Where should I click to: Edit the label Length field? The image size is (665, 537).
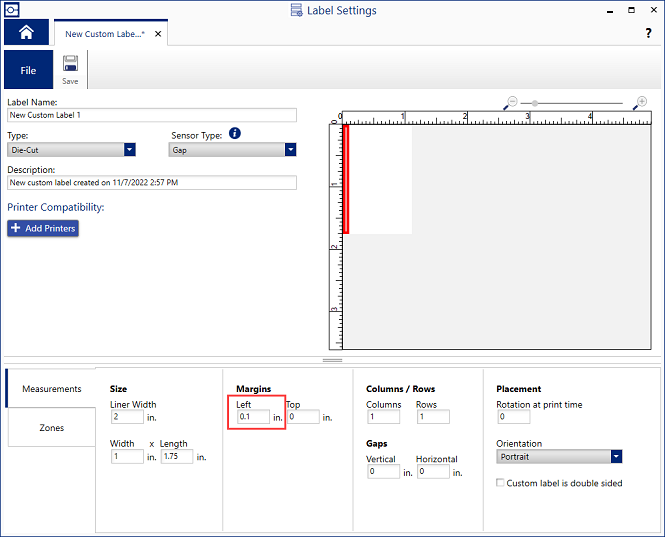click(177, 456)
